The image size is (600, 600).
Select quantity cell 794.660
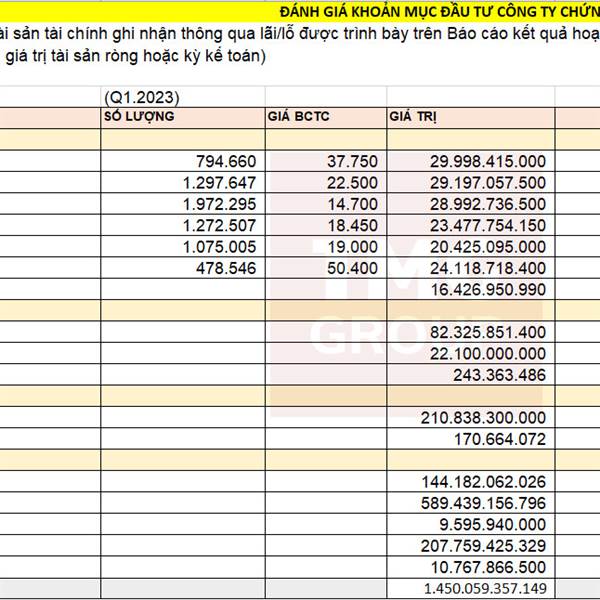click(183, 161)
